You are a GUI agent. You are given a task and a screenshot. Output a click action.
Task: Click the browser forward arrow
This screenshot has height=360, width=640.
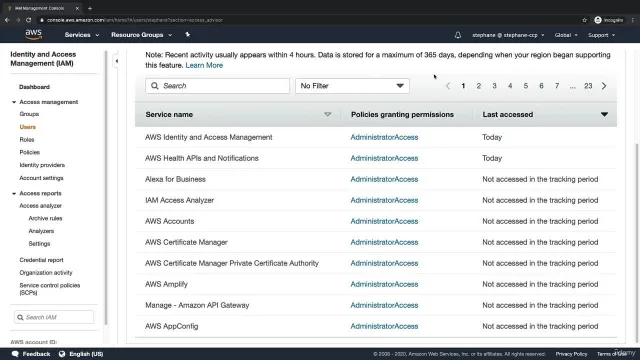(x=18, y=20)
